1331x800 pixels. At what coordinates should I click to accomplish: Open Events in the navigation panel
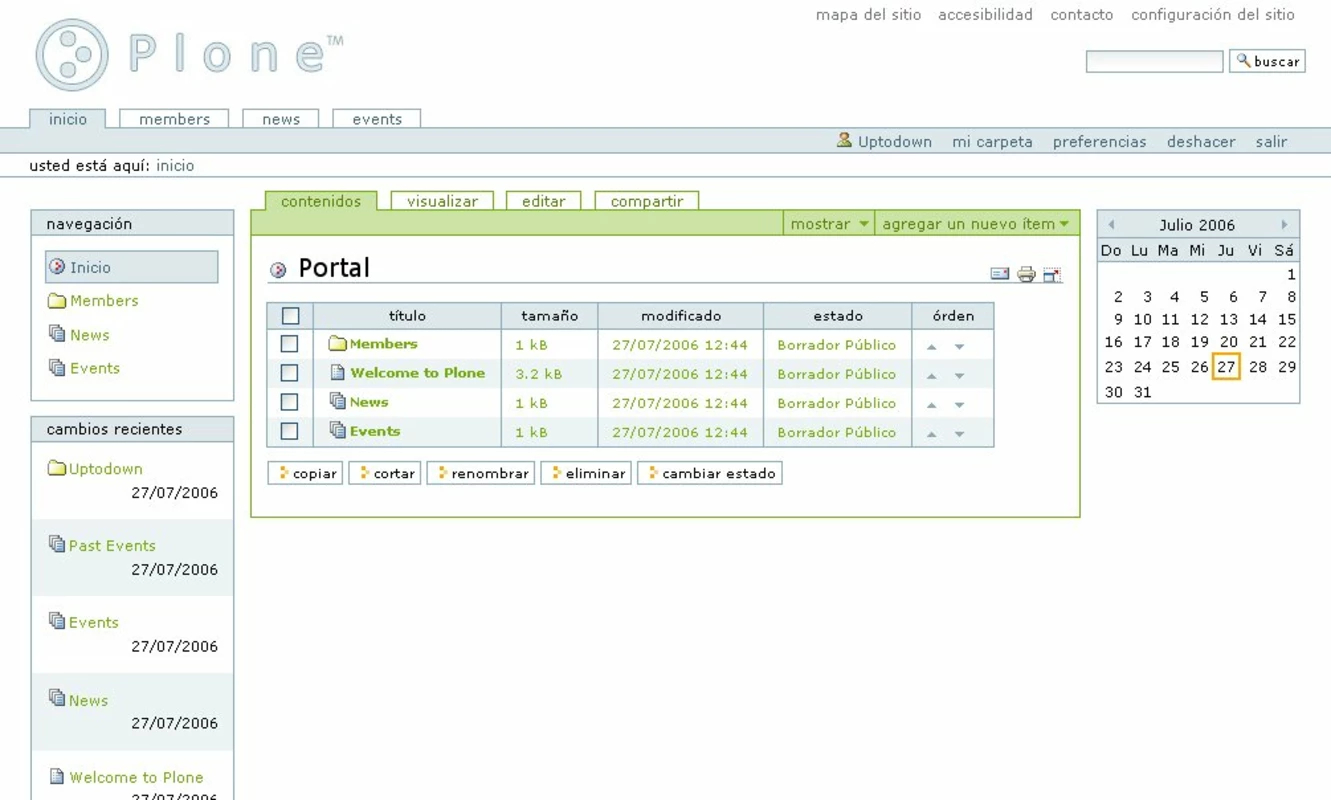point(95,368)
